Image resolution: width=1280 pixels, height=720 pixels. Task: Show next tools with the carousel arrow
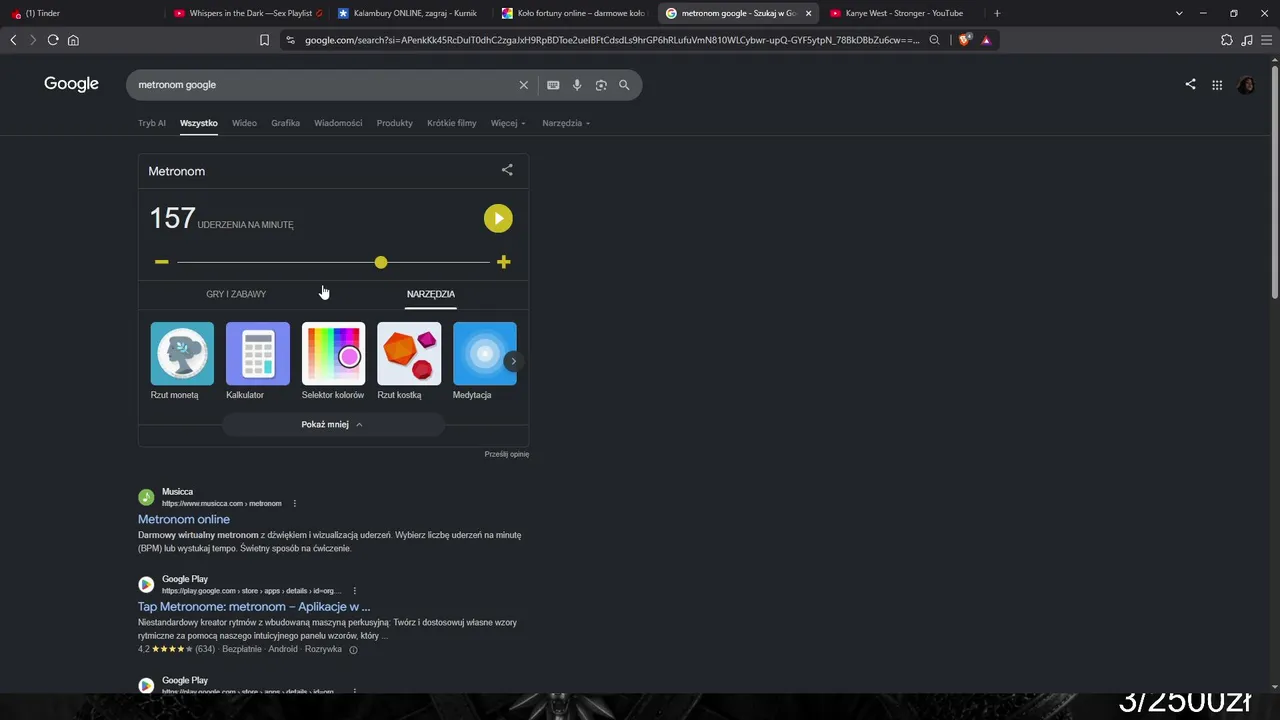[513, 361]
